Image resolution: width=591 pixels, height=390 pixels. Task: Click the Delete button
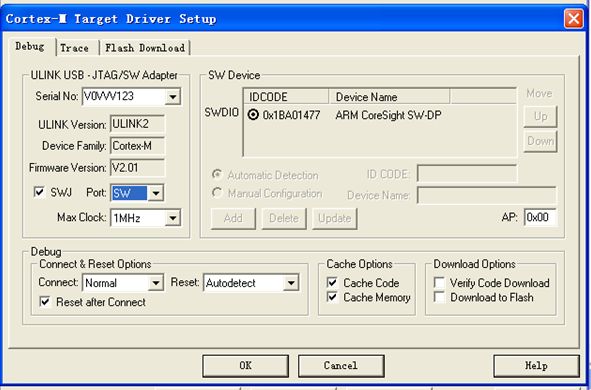[x=284, y=218]
